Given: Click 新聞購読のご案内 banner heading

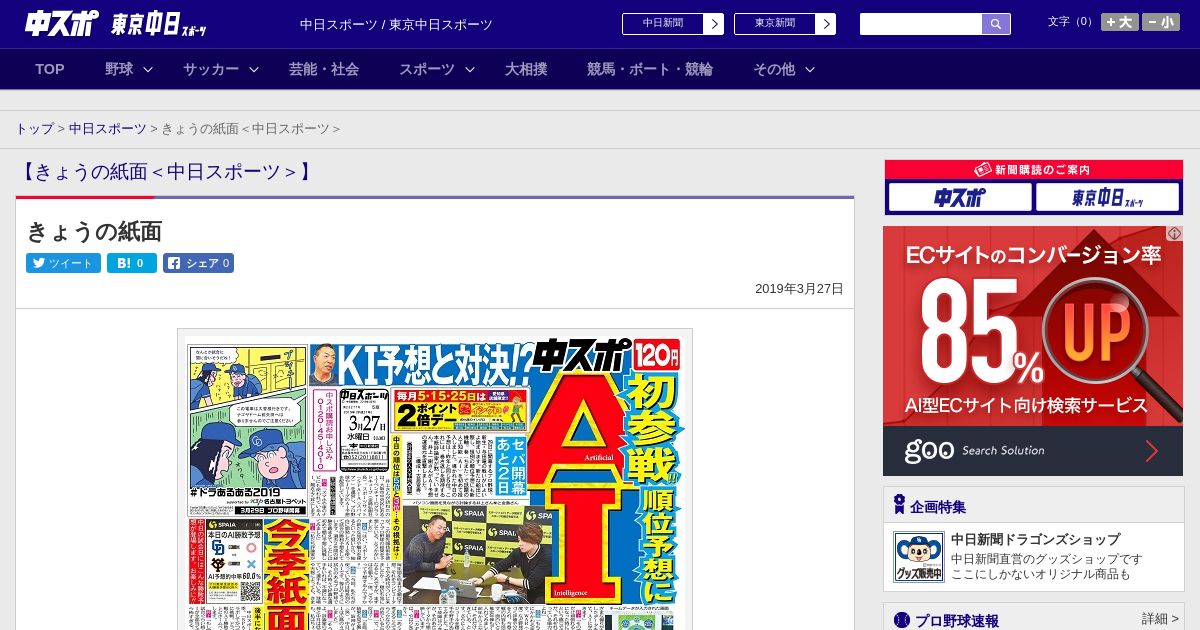Looking at the screenshot, I should 1033,170.
